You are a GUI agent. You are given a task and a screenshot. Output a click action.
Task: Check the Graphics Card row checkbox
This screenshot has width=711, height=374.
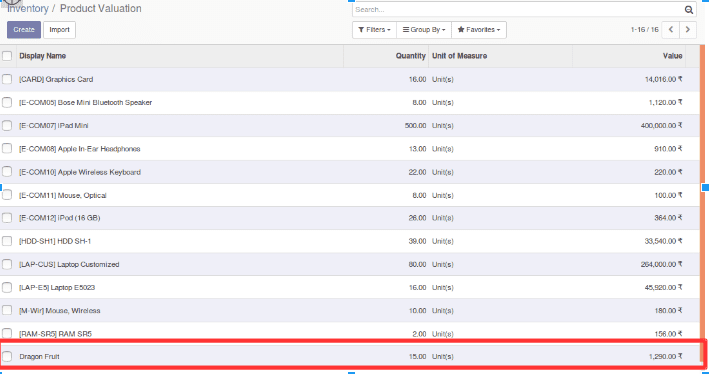coord(7,79)
